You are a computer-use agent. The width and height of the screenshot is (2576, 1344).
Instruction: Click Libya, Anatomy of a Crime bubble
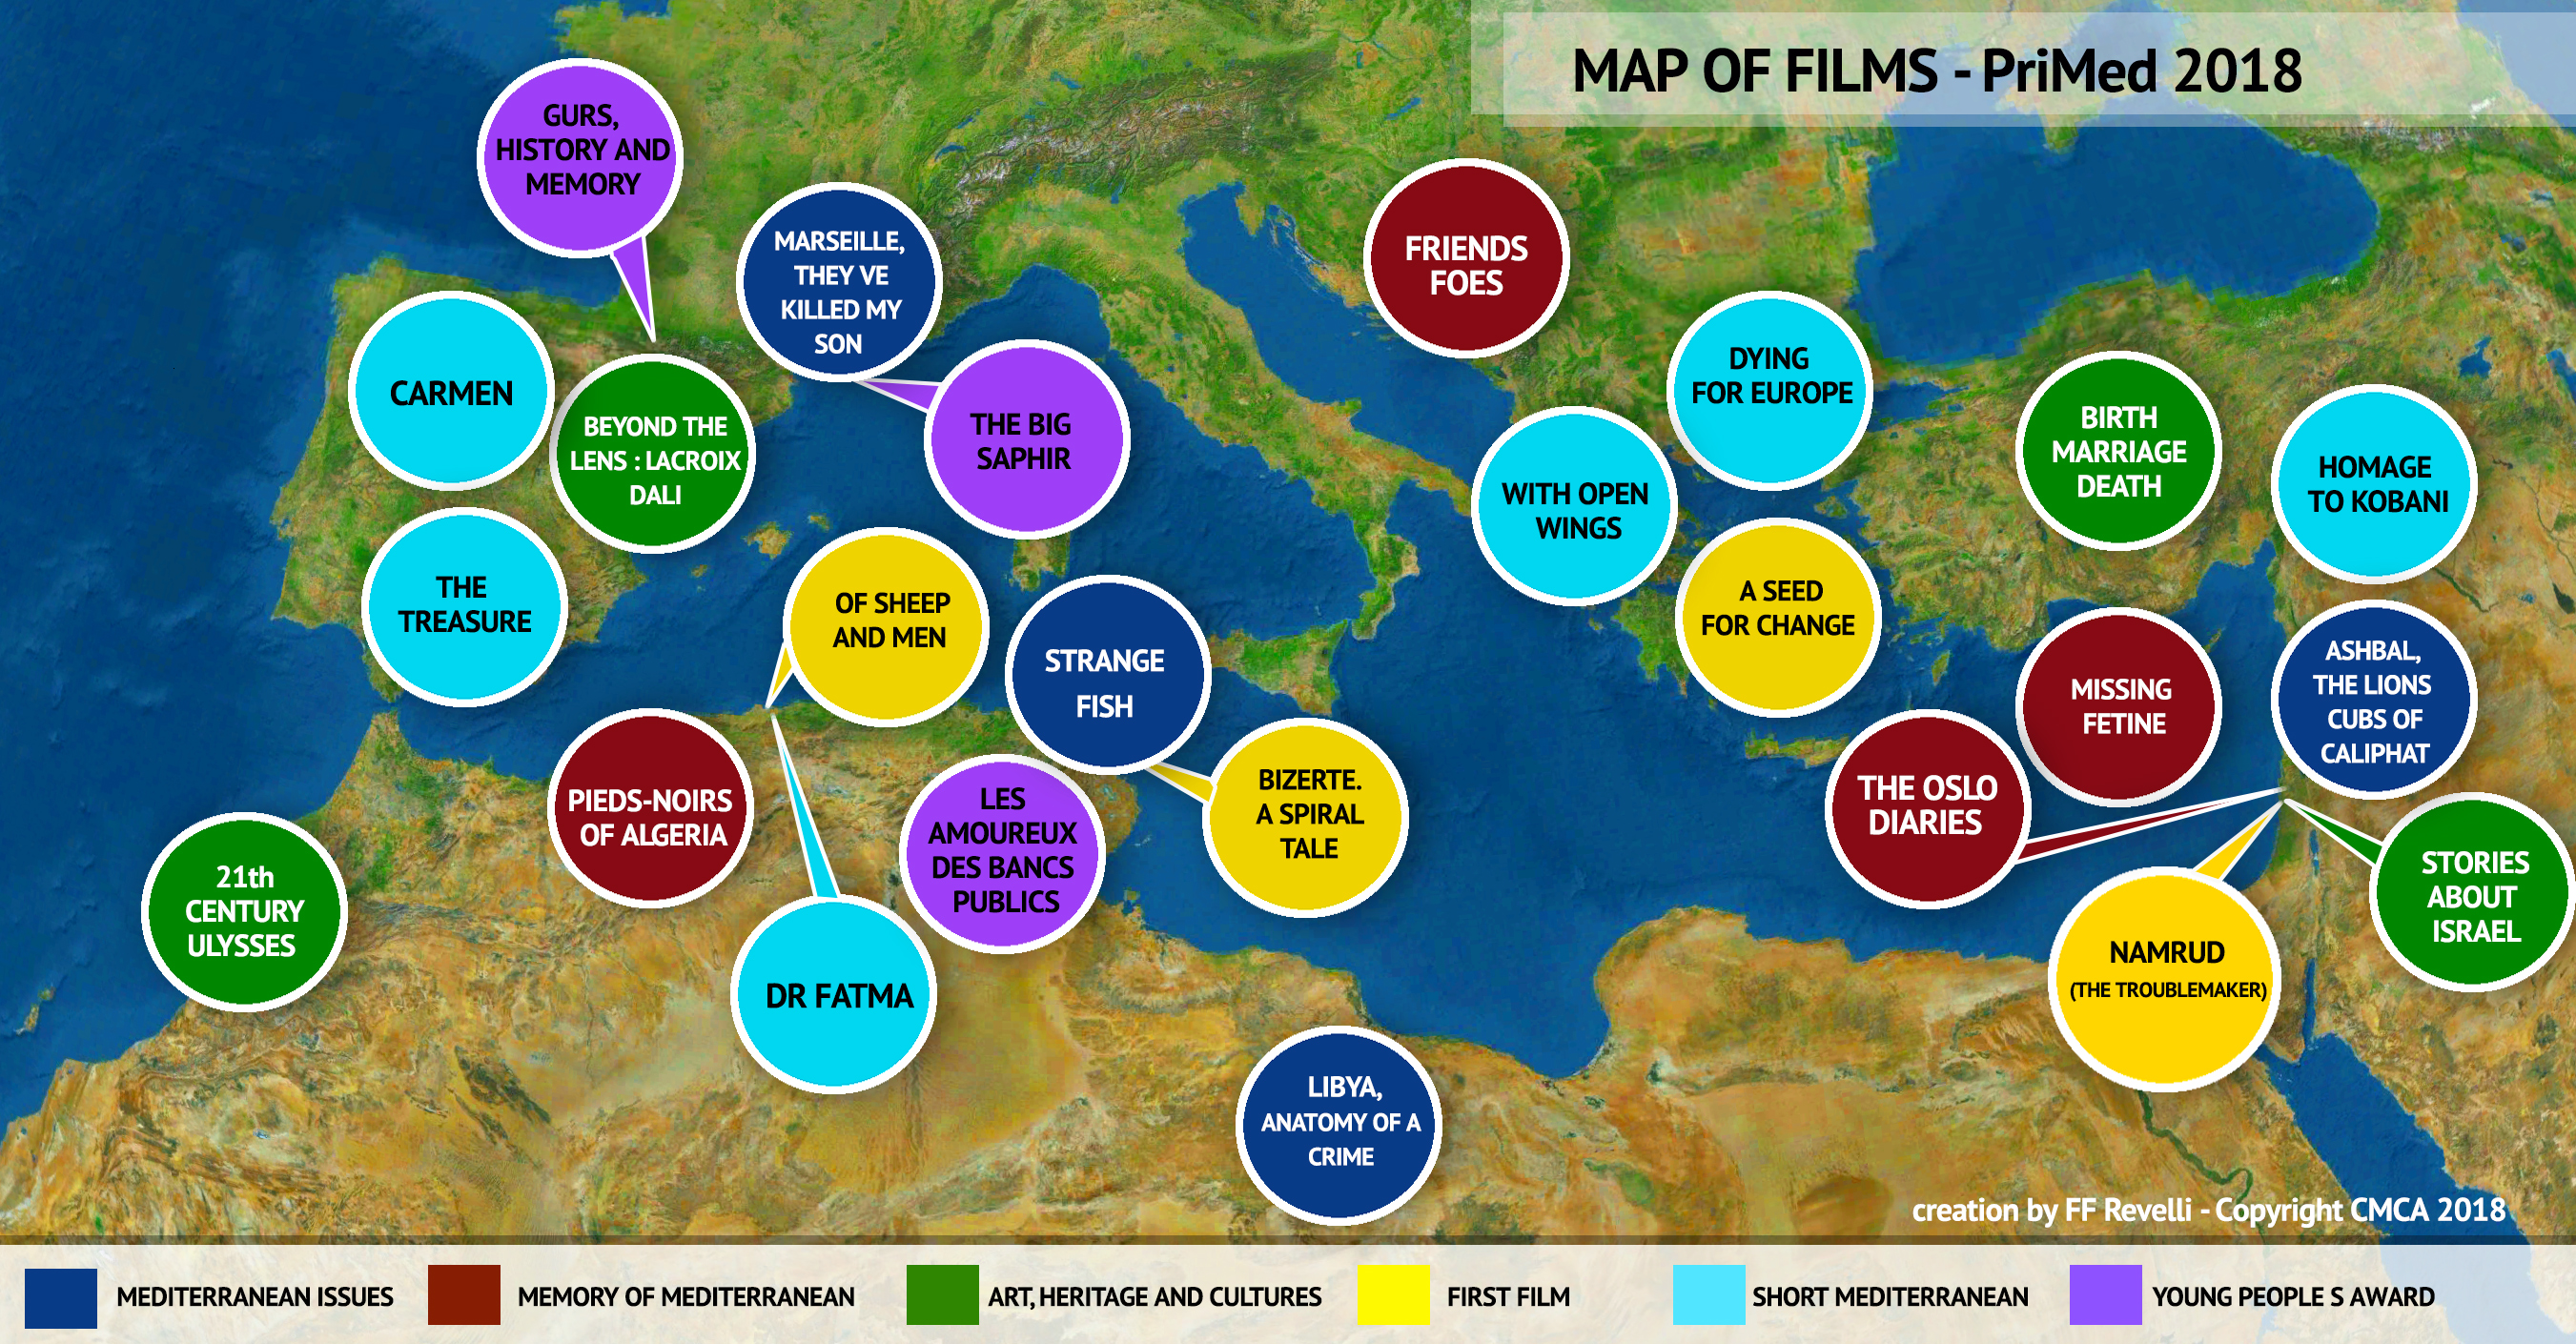click(1339, 1122)
